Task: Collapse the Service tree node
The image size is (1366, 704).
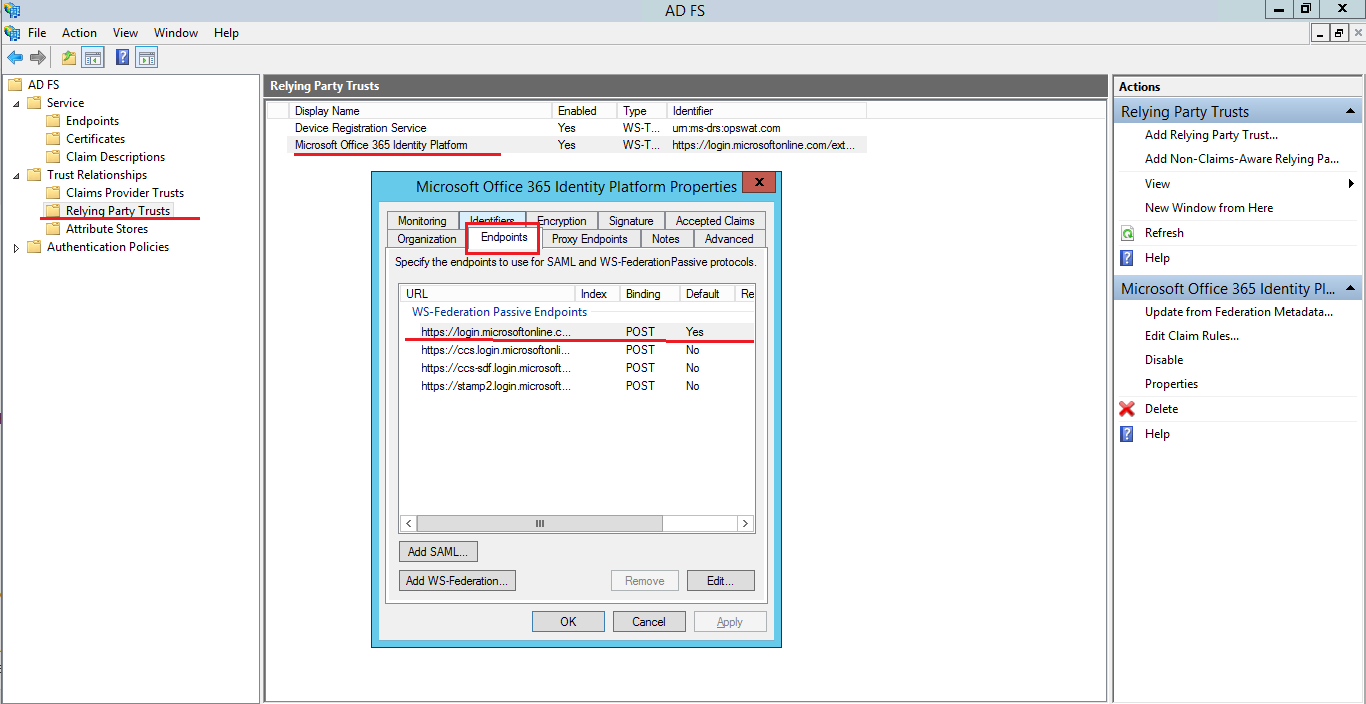Action: [x=16, y=103]
